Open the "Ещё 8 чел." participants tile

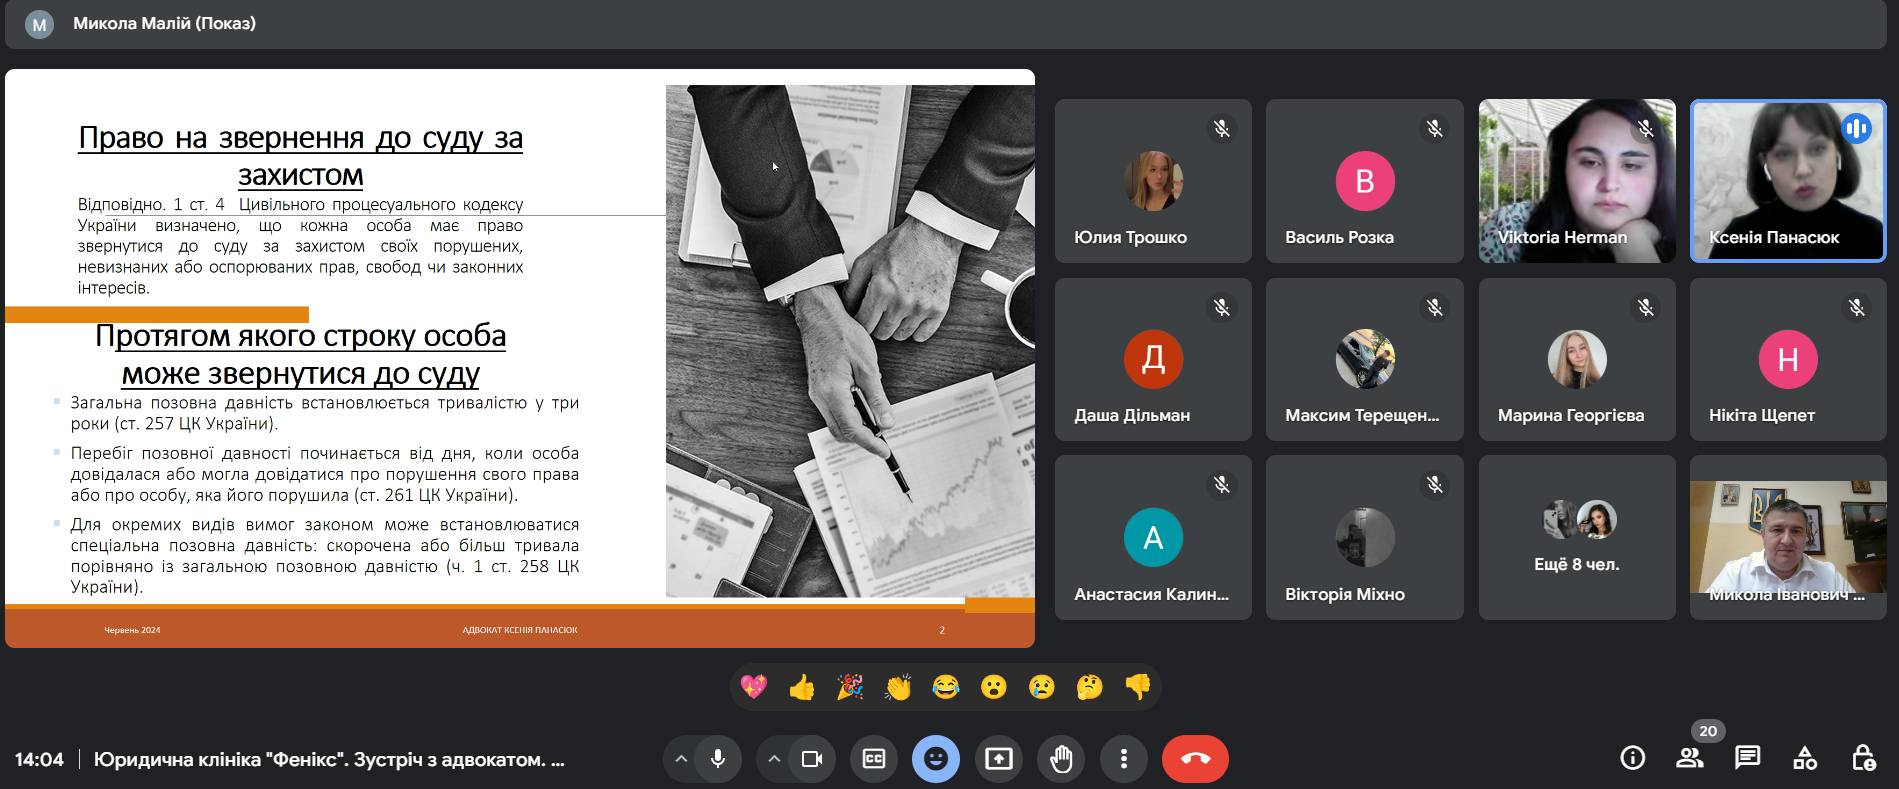(x=1576, y=538)
